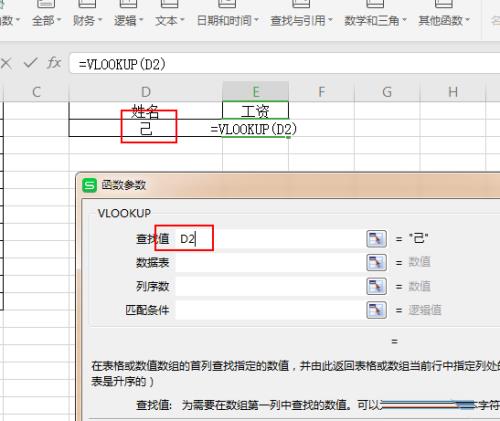Click the cell containing 姓名
Image resolution: width=500 pixels, height=421 pixels.
pyautogui.click(x=146, y=111)
